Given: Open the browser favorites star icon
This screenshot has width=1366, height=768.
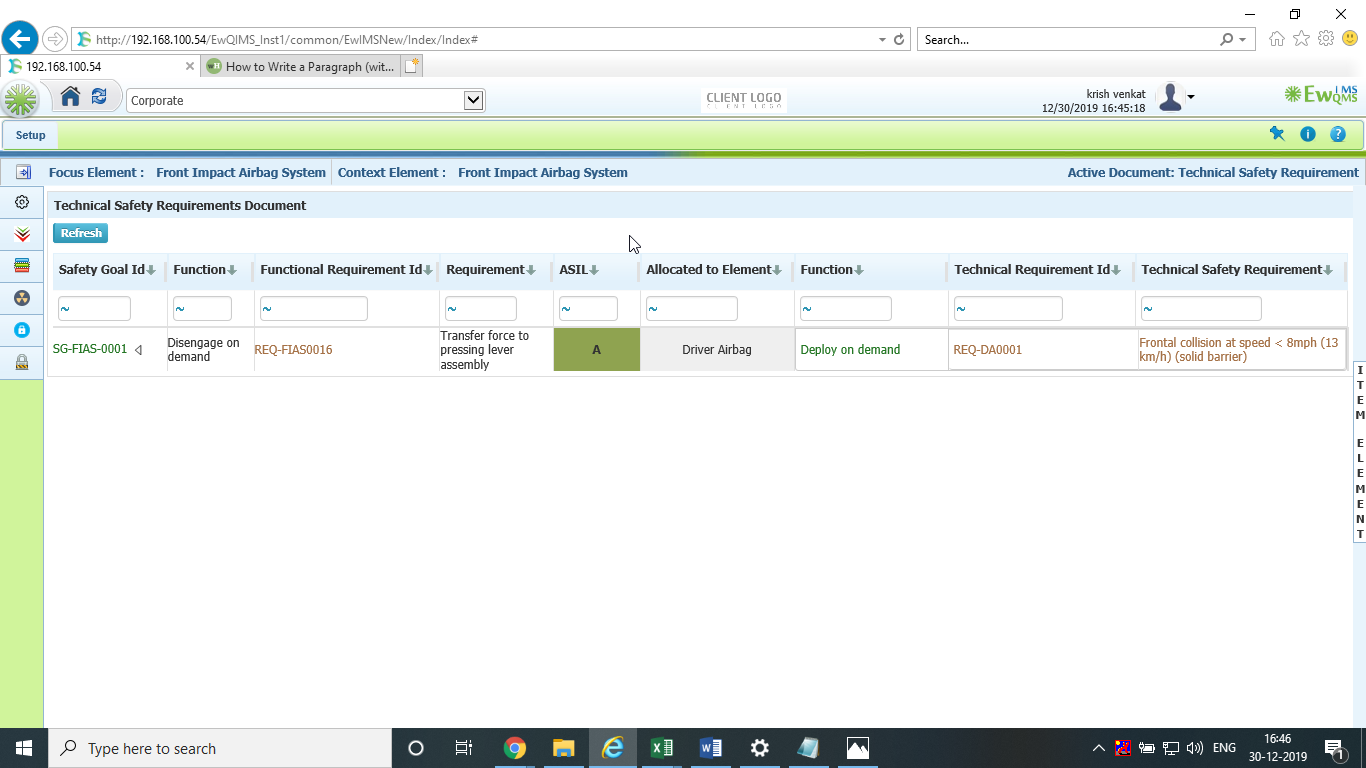Looking at the screenshot, I should click(1301, 39).
